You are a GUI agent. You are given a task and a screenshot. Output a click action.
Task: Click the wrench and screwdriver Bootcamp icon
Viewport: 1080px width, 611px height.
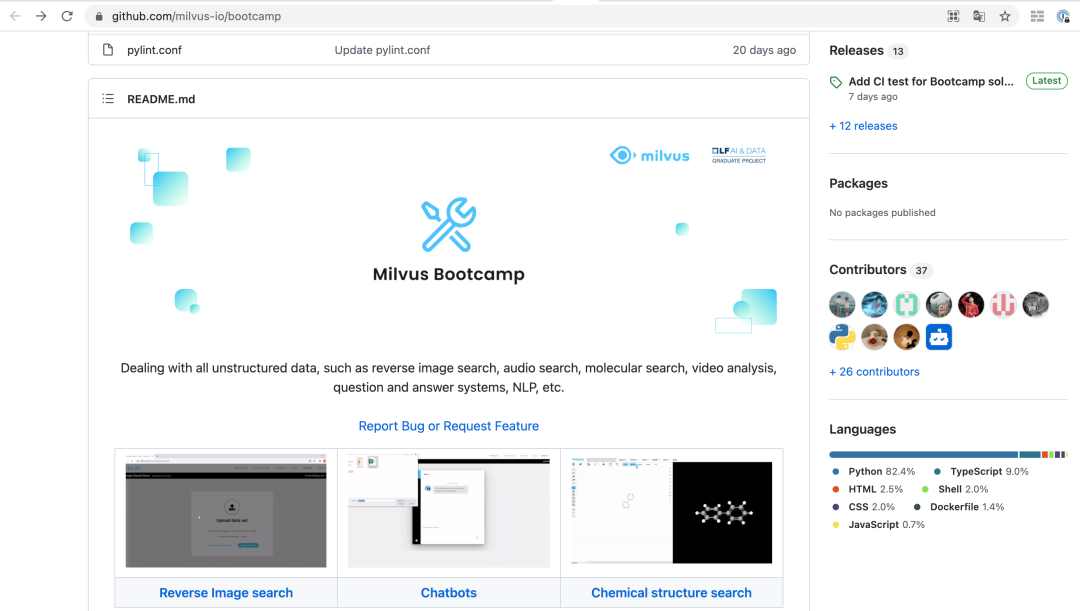pos(448,225)
